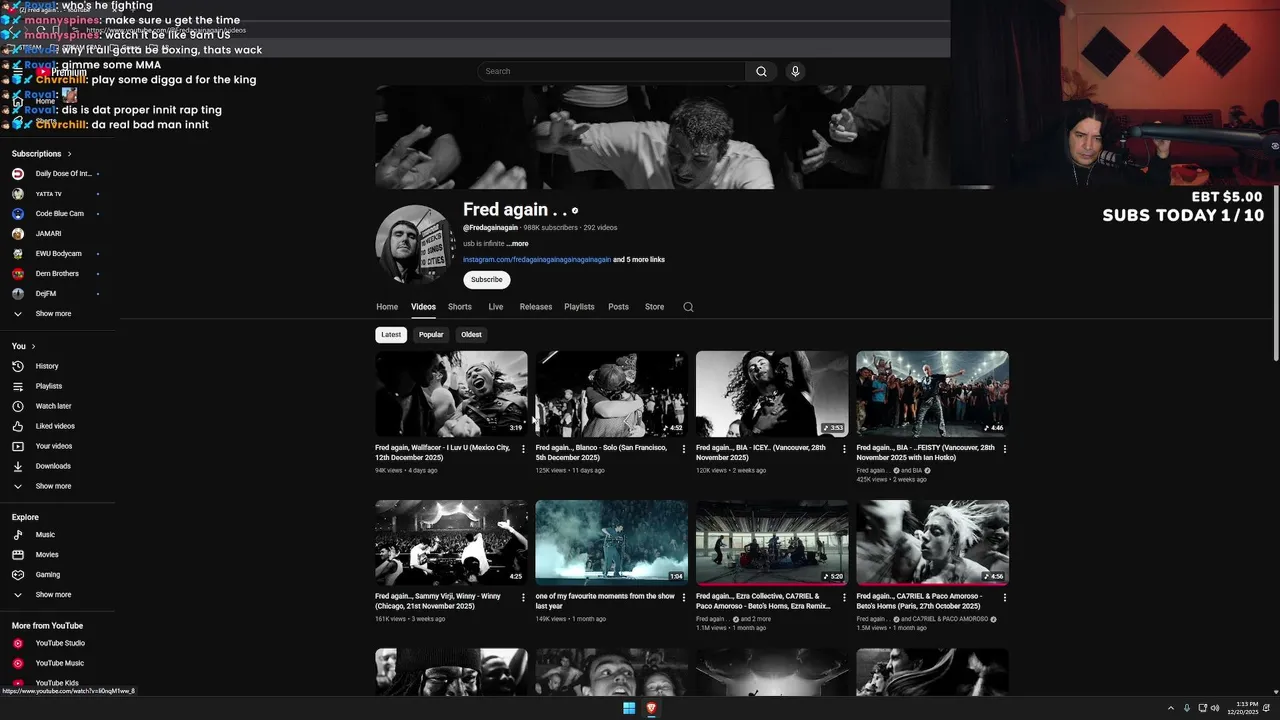This screenshot has height=720, width=1280.
Task: Select the Latest sort chip
Action: (391, 335)
